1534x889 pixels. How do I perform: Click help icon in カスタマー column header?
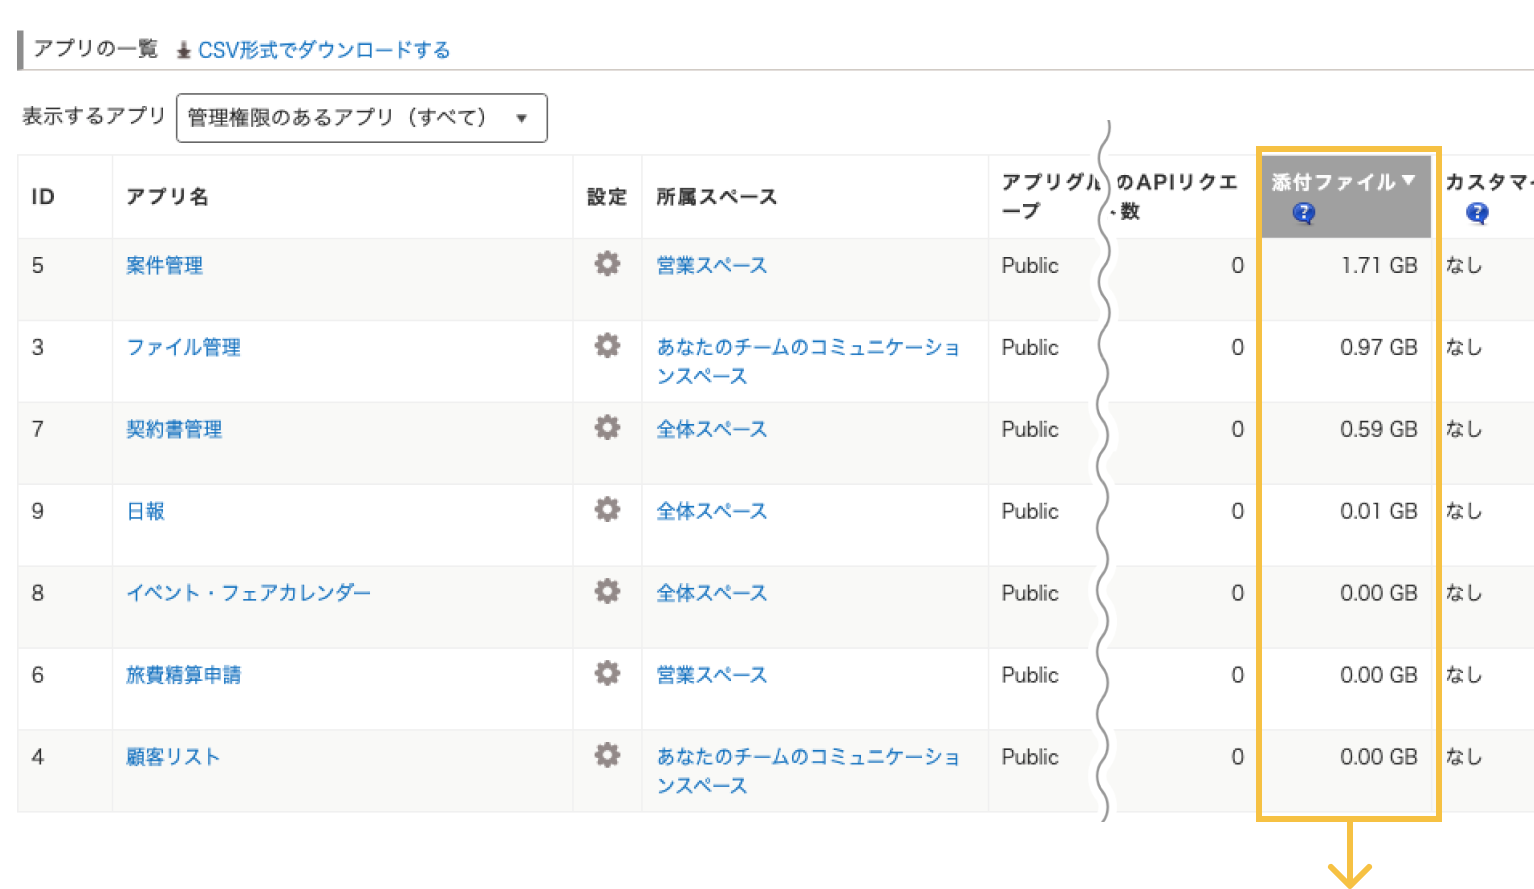pyautogui.click(x=1475, y=213)
